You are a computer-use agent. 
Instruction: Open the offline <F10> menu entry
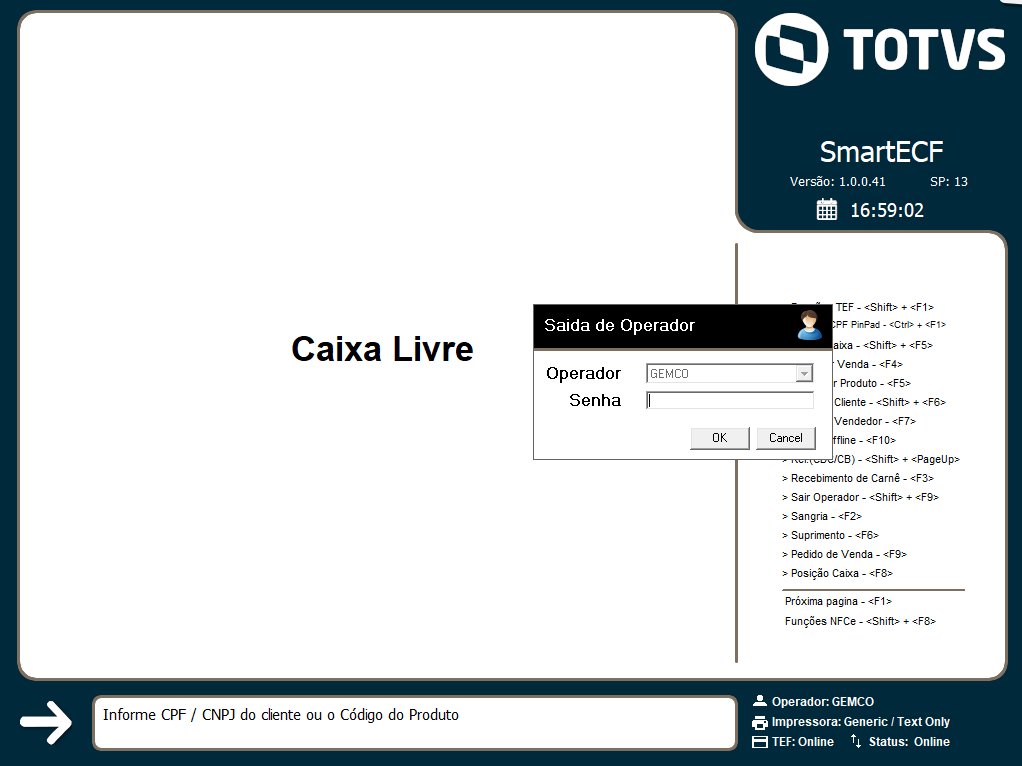[x=864, y=440]
